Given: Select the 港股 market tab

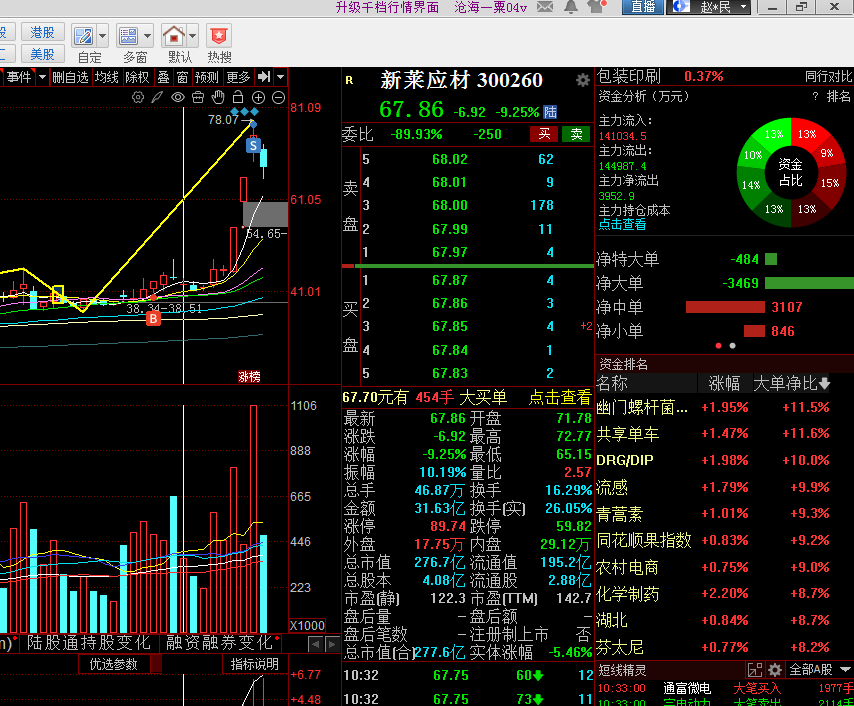Looking at the screenshot, I should (x=42, y=32).
